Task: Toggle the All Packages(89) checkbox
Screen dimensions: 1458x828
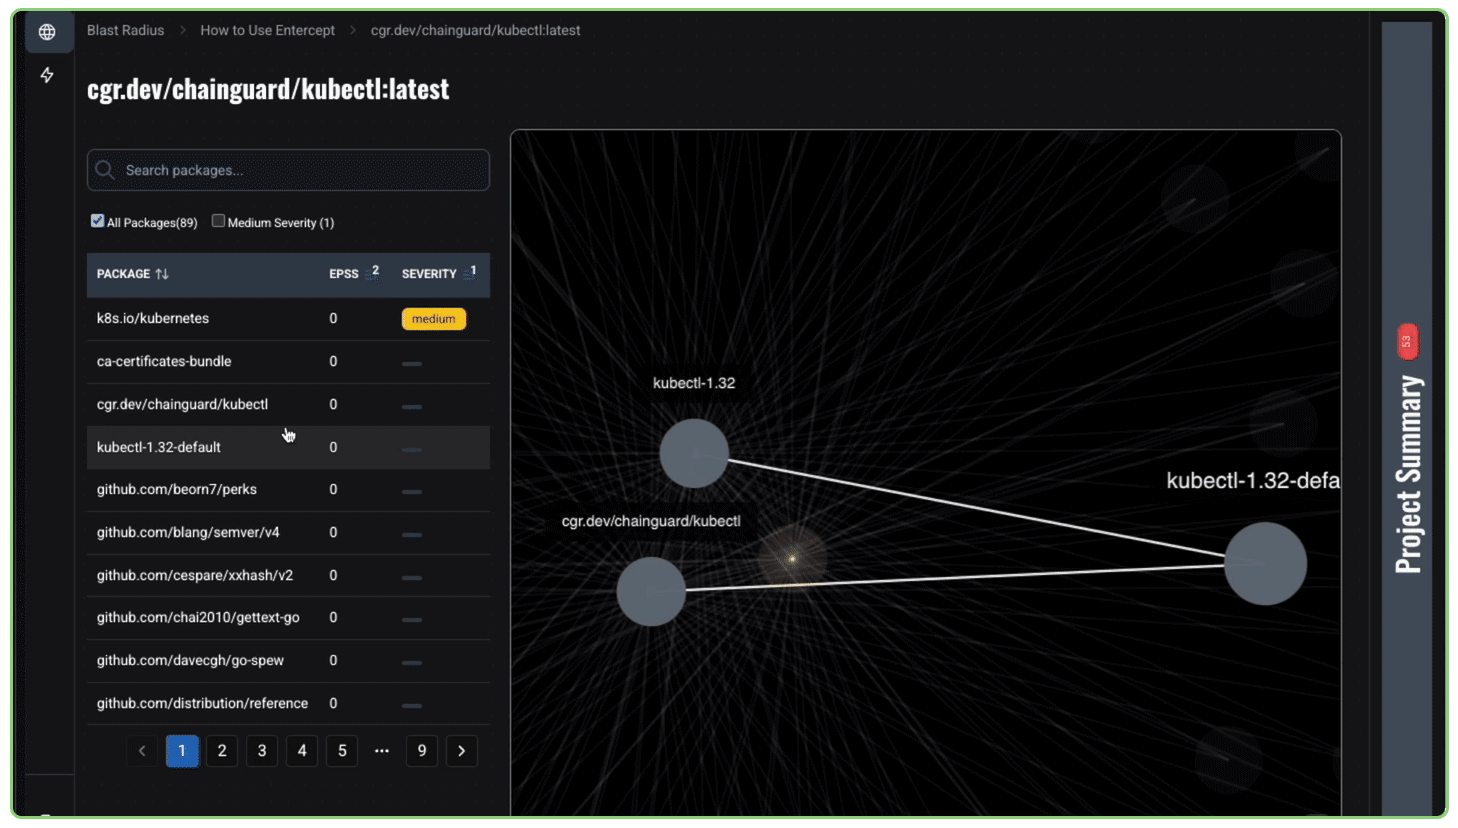Action: tap(97, 221)
